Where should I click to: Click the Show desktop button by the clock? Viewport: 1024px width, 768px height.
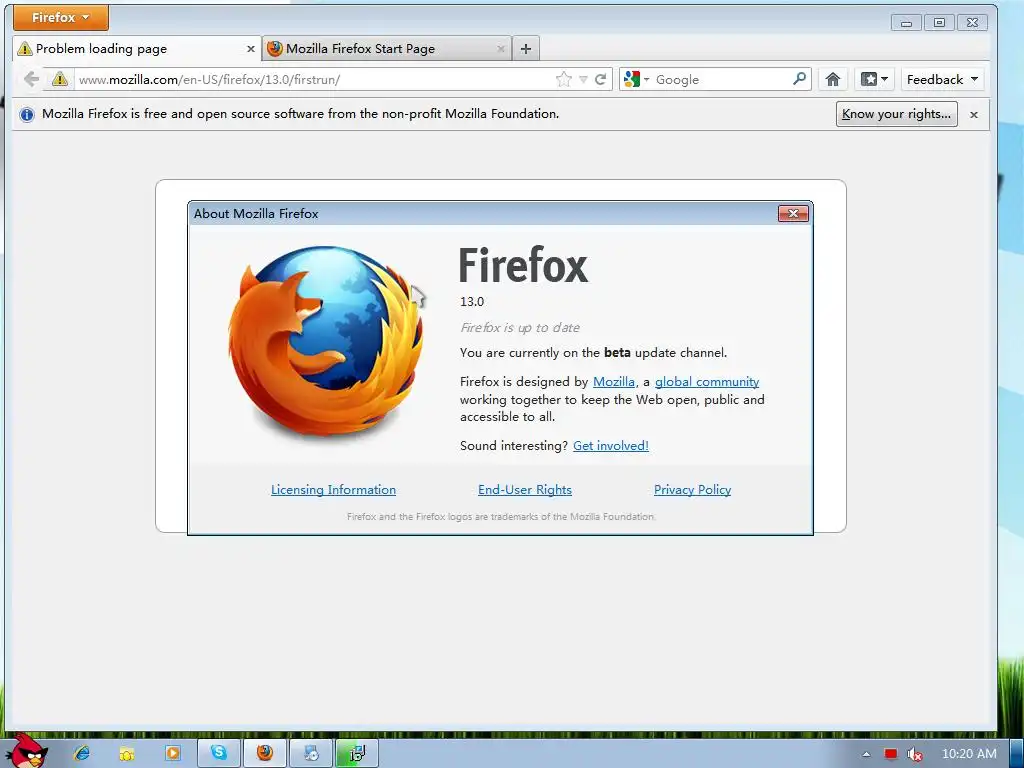(x=1016, y=754)
